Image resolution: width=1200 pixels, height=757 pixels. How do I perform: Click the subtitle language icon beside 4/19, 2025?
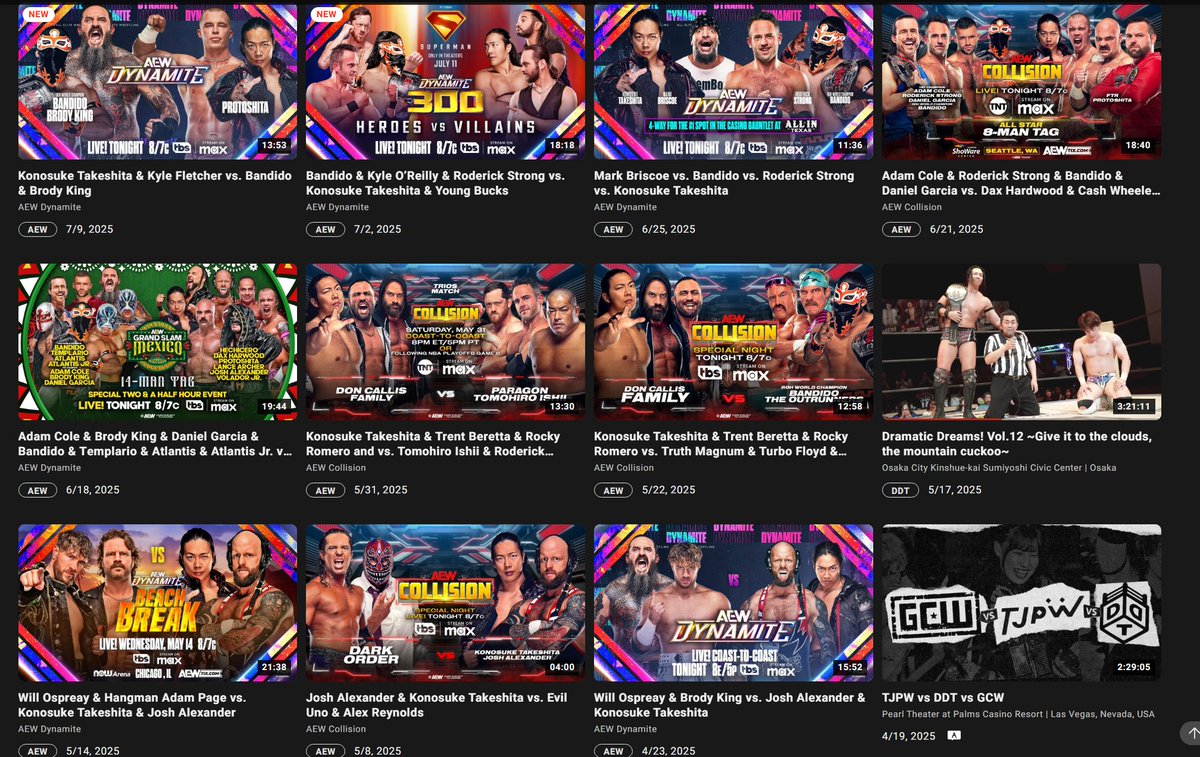[x=954, y=735]
